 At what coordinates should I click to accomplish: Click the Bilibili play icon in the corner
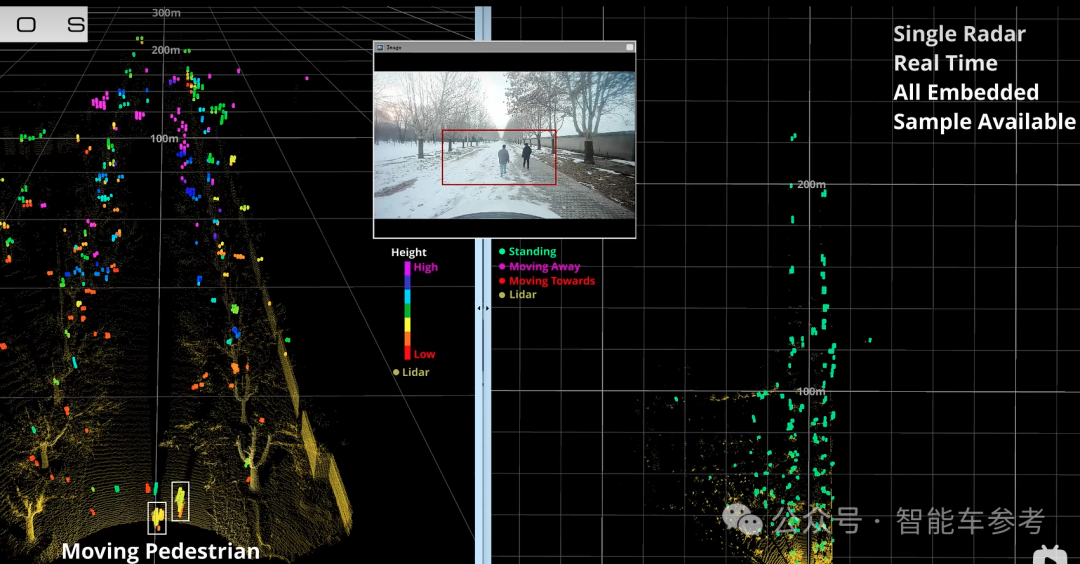[x=1050, y=554]
